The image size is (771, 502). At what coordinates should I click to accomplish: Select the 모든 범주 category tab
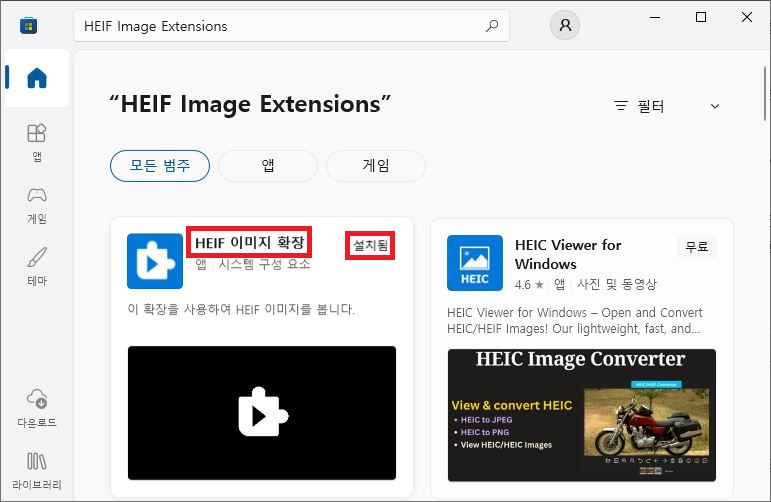click(x=160, y=166)
